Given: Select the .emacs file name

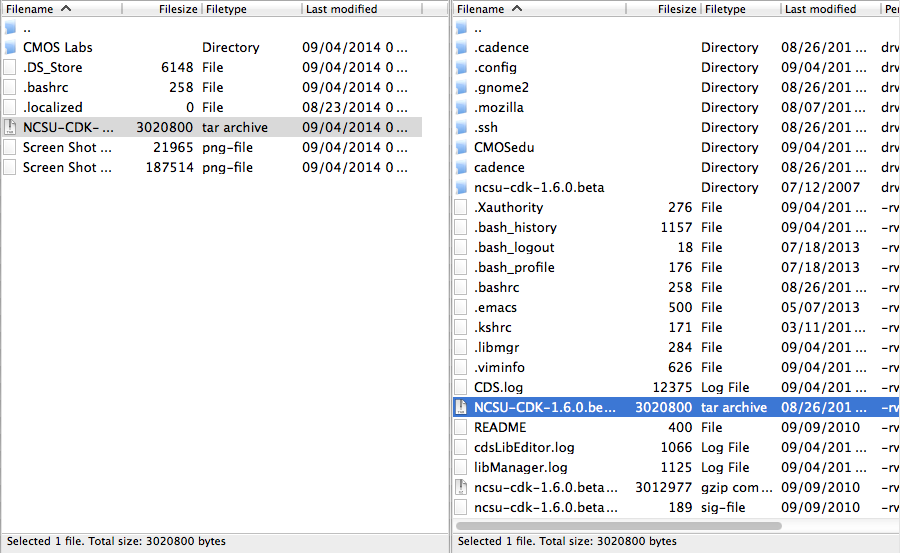Looking at the screenshot, I should 495,307.
